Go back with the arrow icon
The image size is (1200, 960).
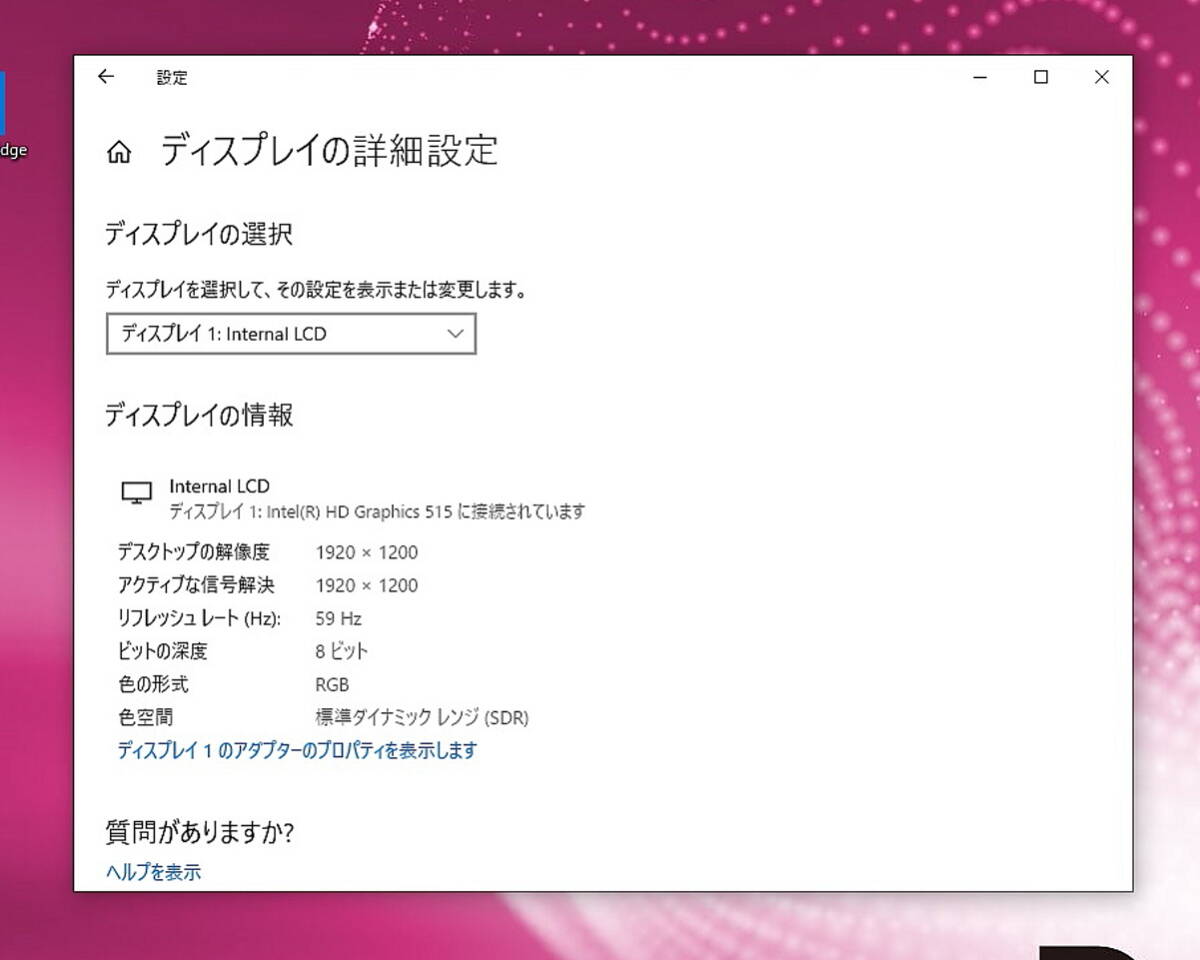click(106, 77)
